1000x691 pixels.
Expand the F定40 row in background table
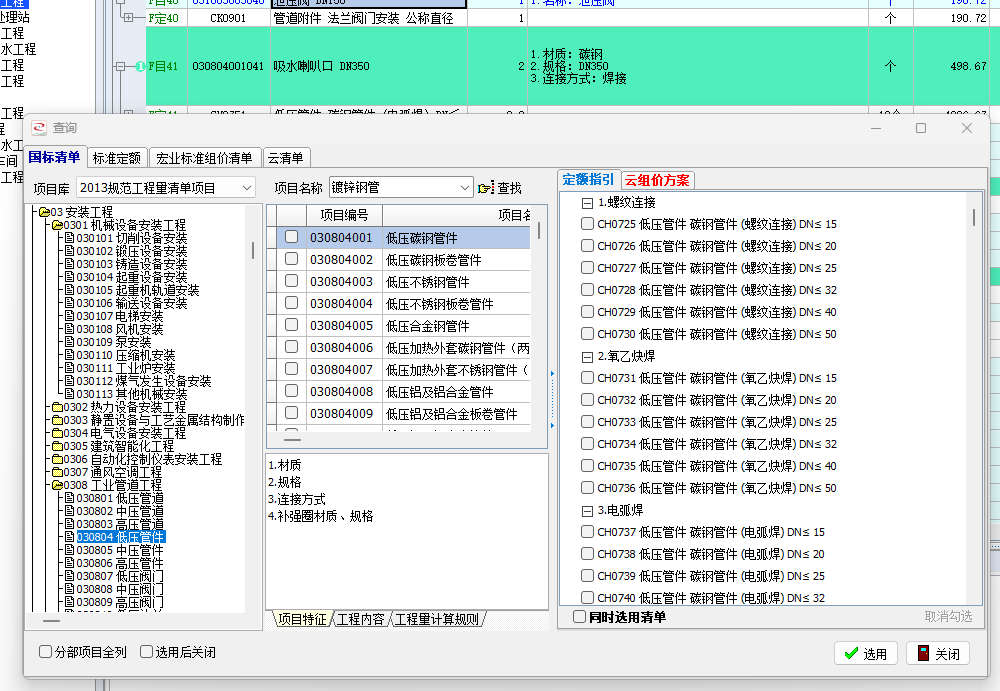coord(129,17)
